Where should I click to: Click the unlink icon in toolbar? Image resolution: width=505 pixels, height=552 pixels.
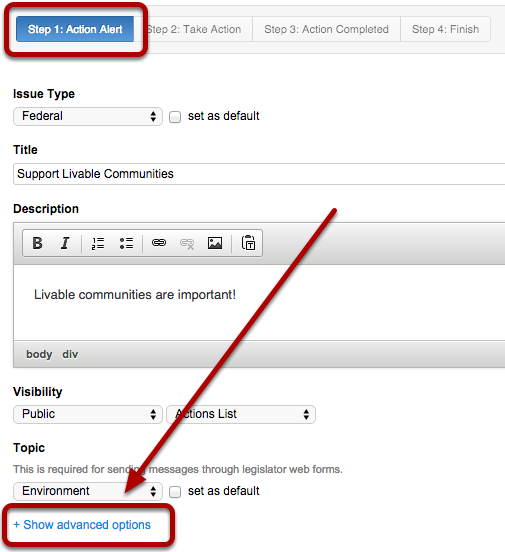[x=187, y=243]
